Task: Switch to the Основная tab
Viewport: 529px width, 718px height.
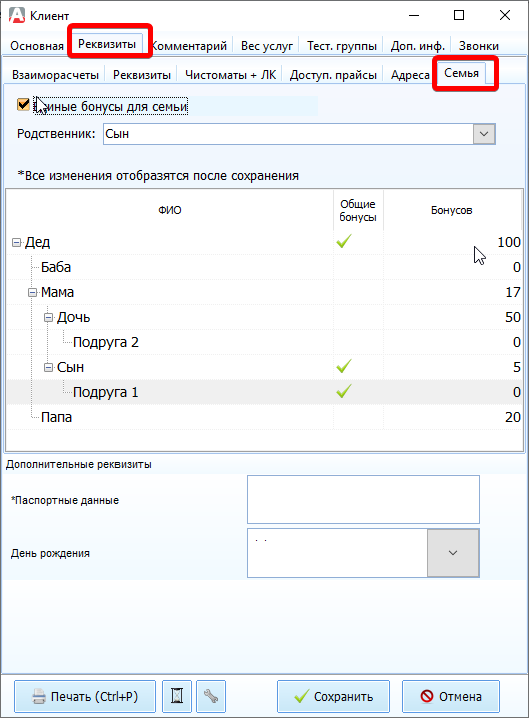Action: [37, 46]
